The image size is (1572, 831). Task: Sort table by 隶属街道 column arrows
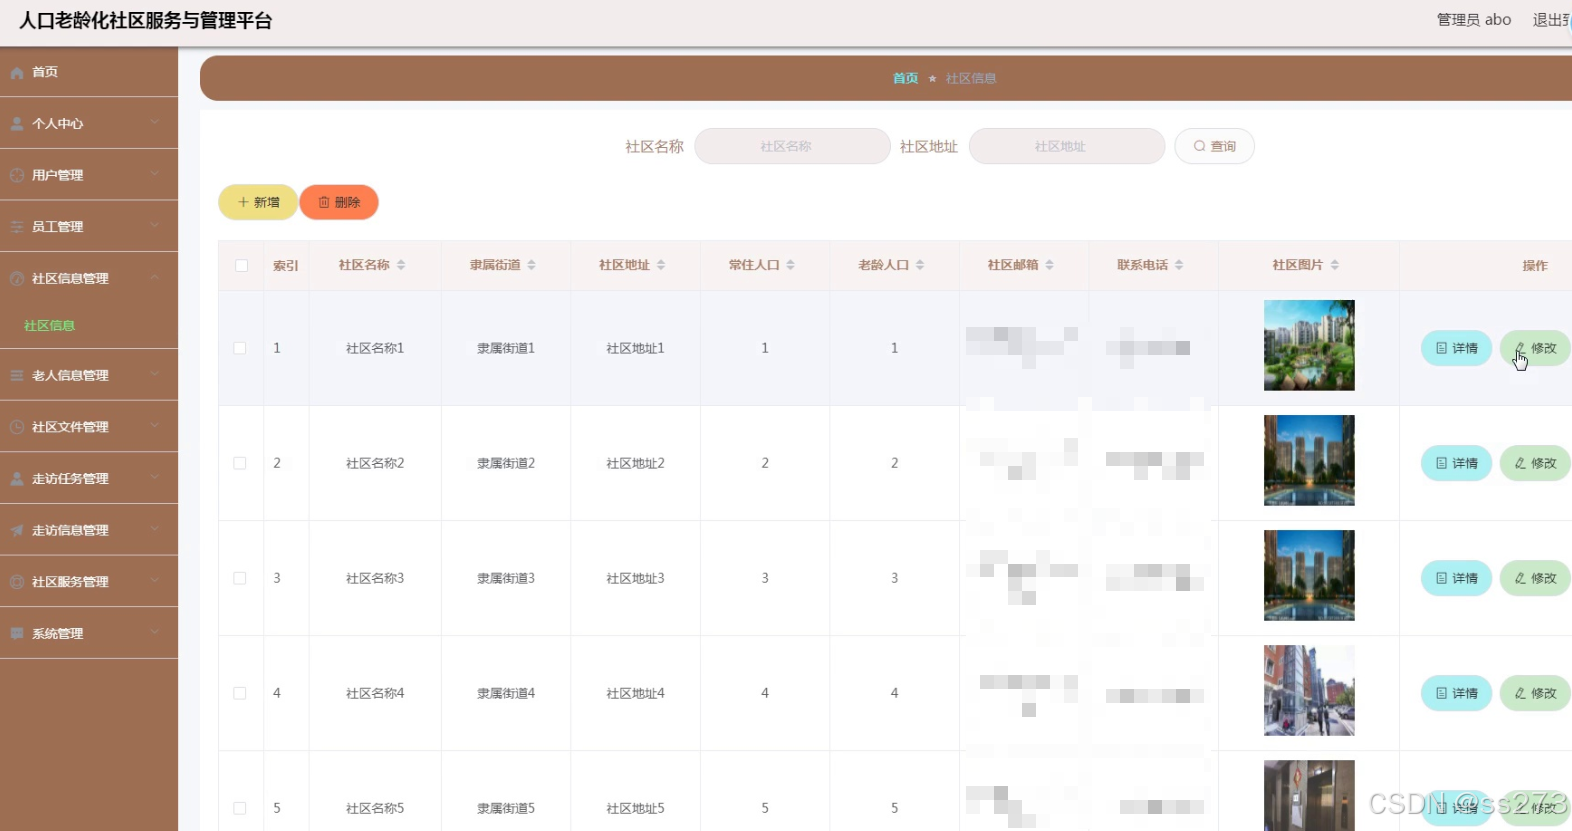click(532, 265)
